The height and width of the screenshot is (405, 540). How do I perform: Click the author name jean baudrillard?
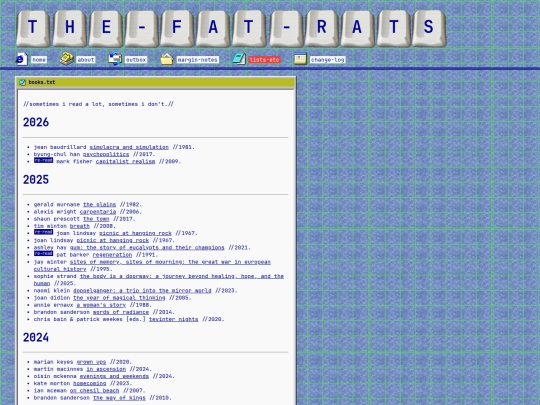pyautogui.click(x=60, y=147)
